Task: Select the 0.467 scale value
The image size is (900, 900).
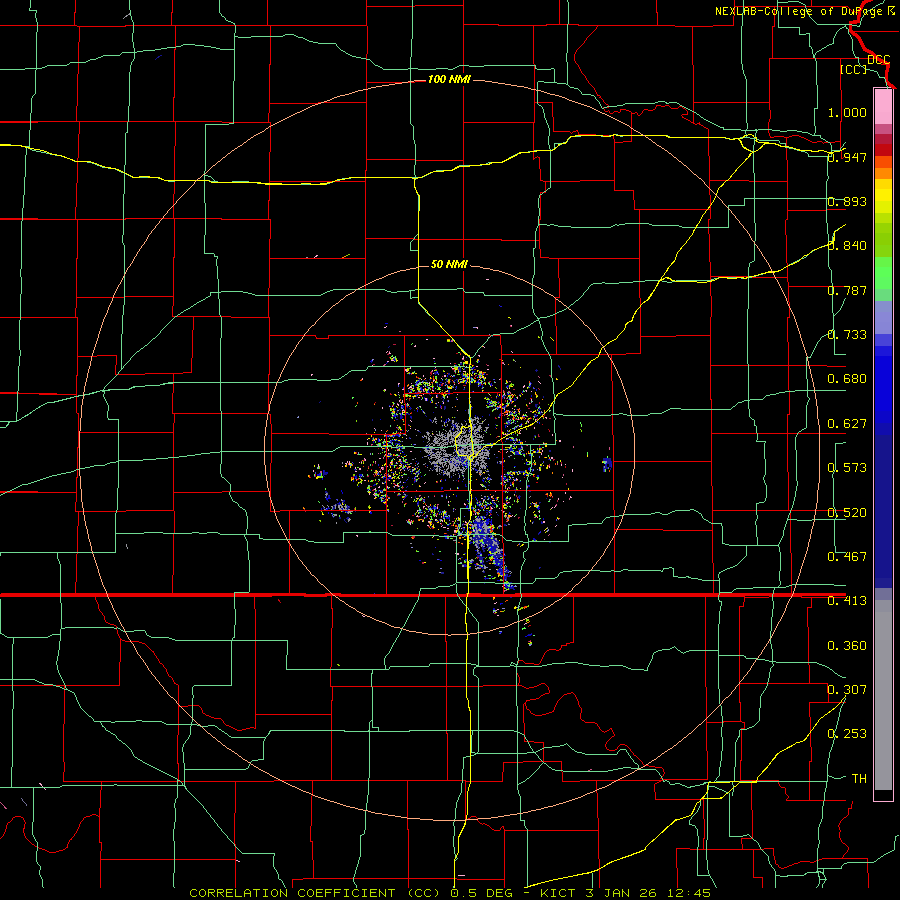Action: pos(847,557)
